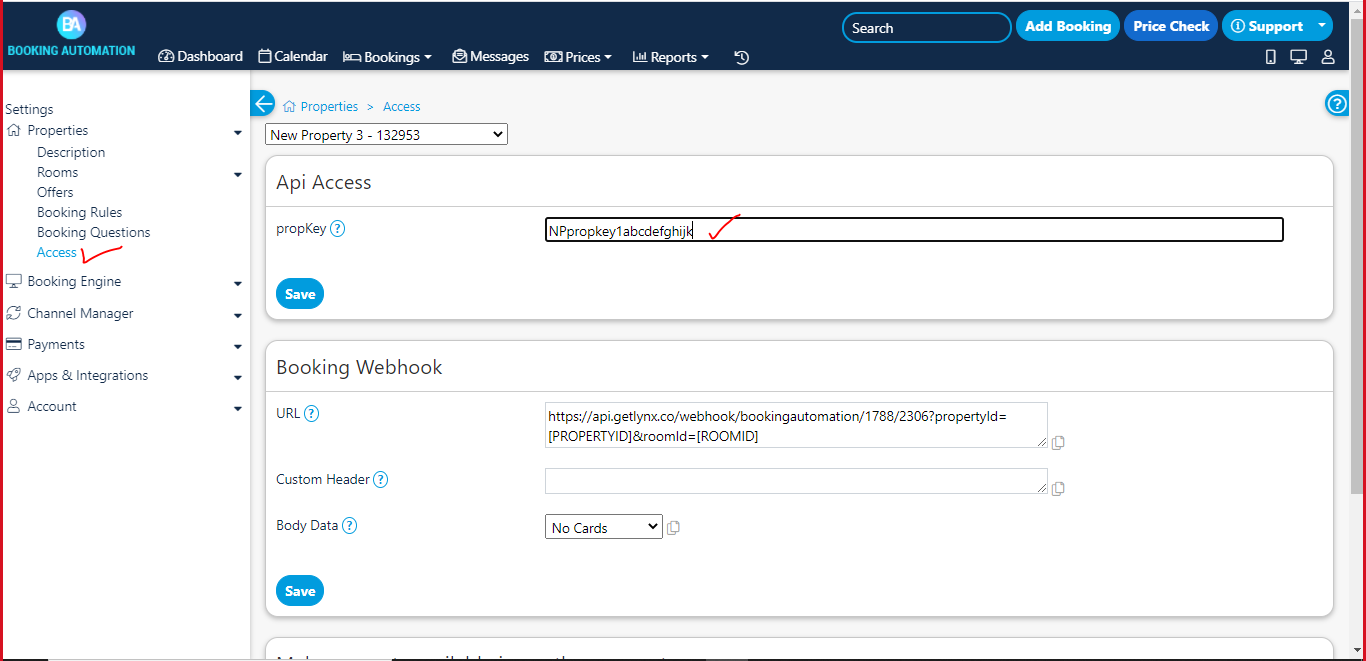The width and height of the screenshot is (1366, 661).
Task: Copy the Body Data setting
Action: (x=673, y=527)
